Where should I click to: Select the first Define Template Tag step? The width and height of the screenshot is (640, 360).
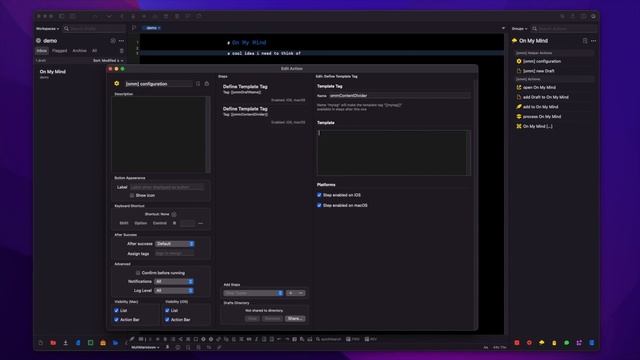[264, 93]
